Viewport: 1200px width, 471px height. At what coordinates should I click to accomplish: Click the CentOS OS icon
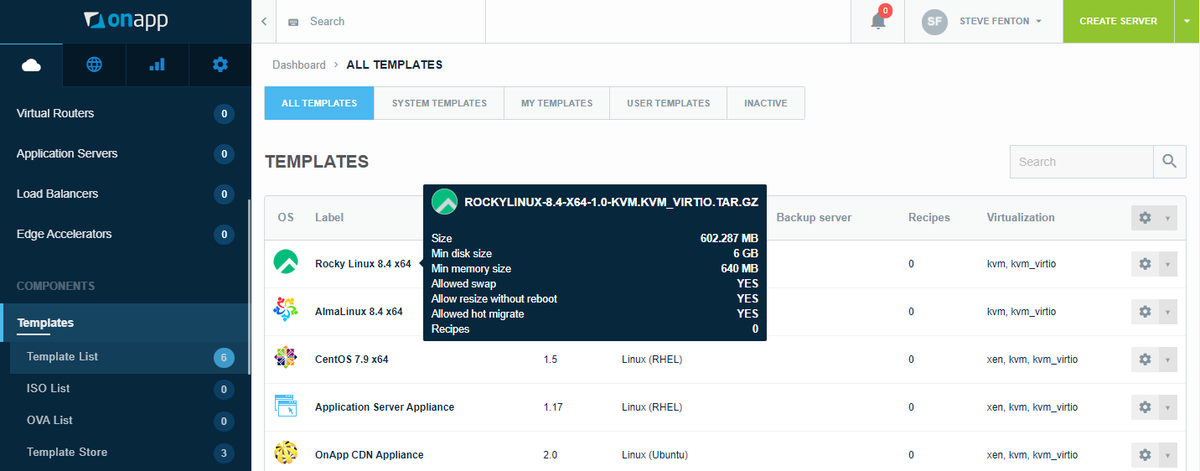point(285,358)
